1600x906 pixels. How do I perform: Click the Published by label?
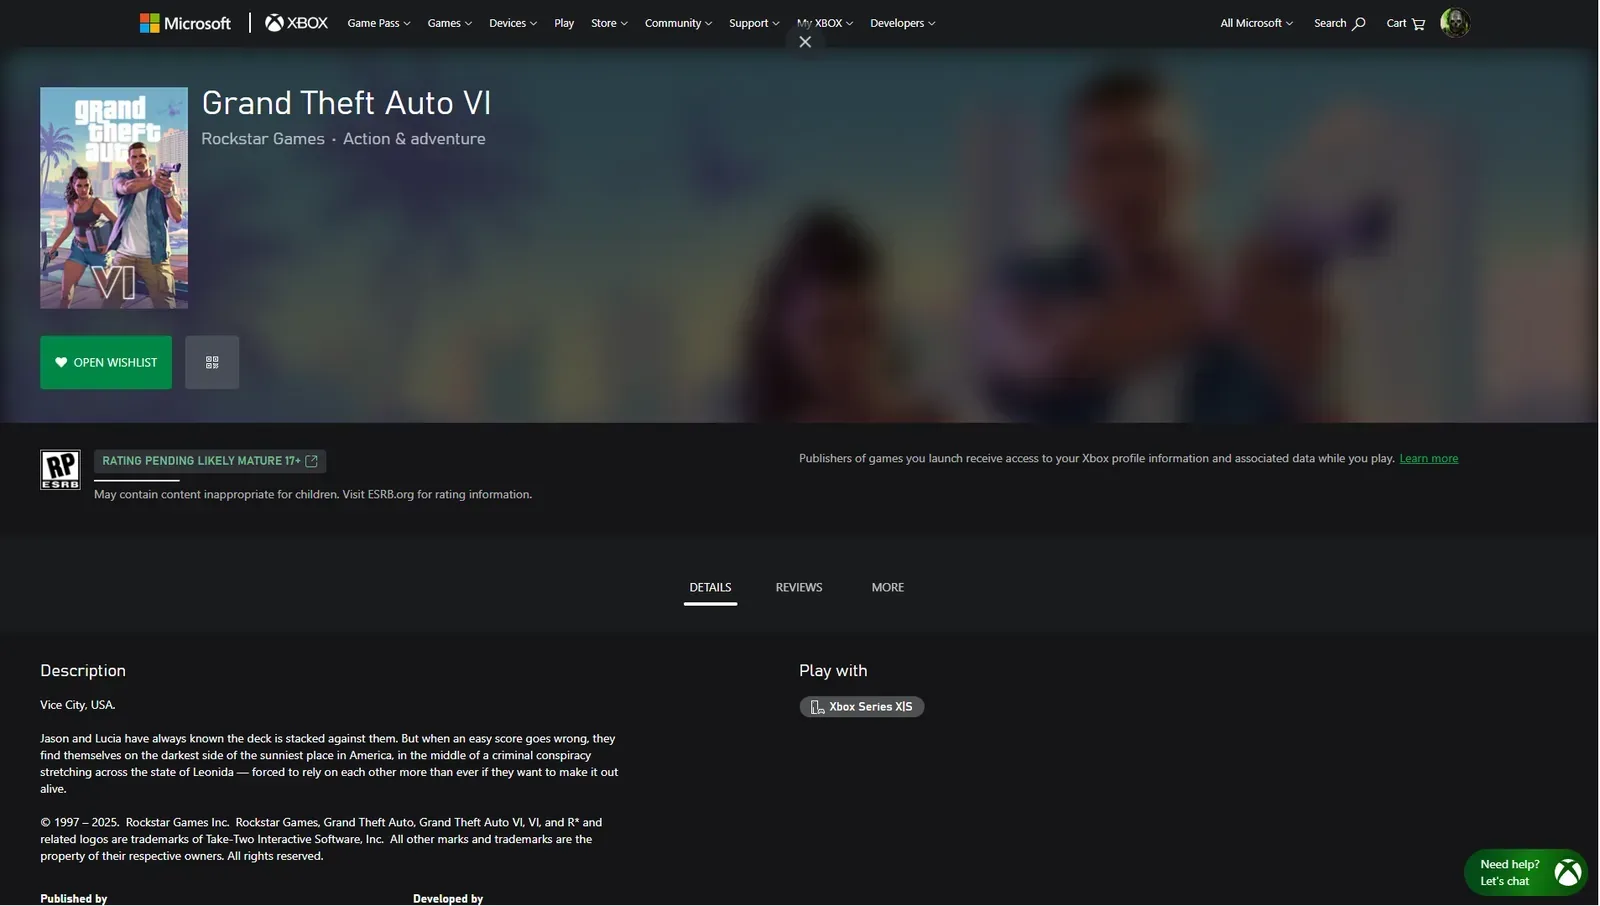coord(74,899)
